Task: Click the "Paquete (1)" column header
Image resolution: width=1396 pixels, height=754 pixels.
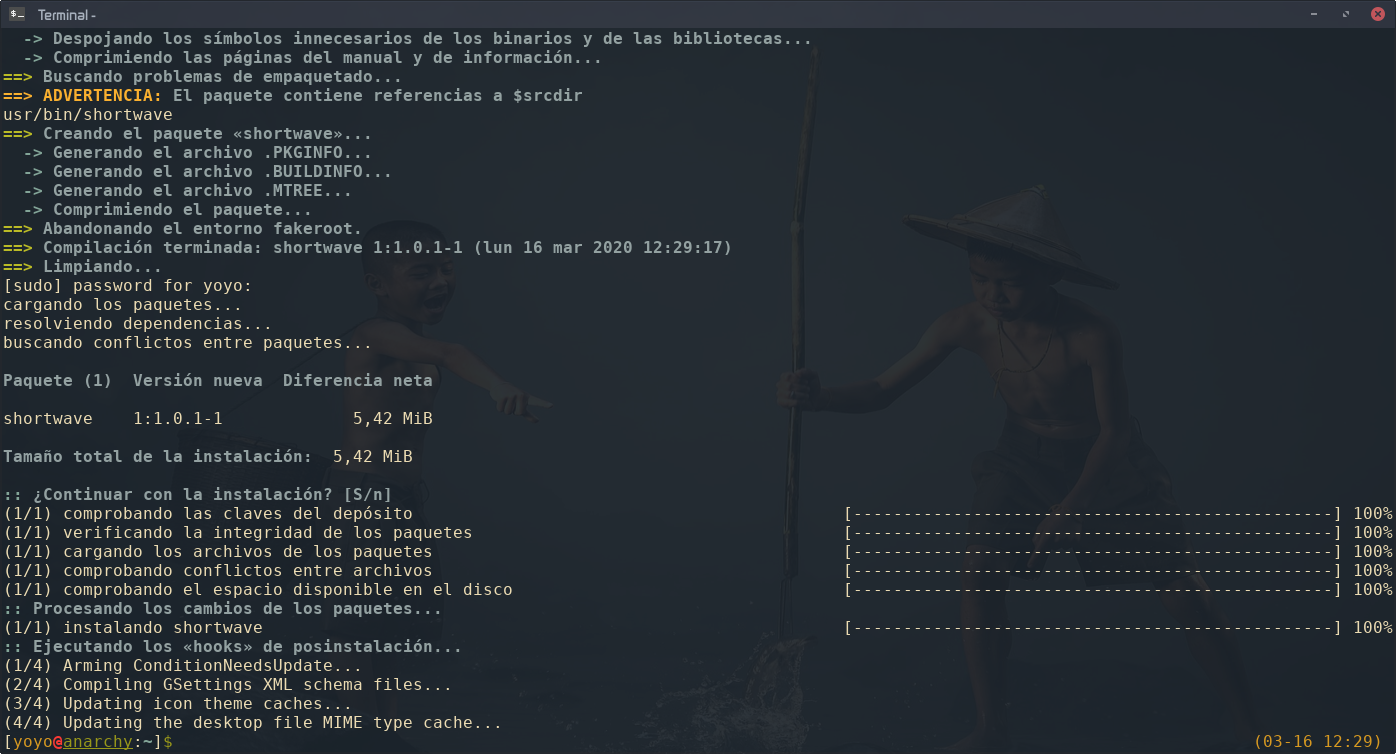Action: point(58,381)
